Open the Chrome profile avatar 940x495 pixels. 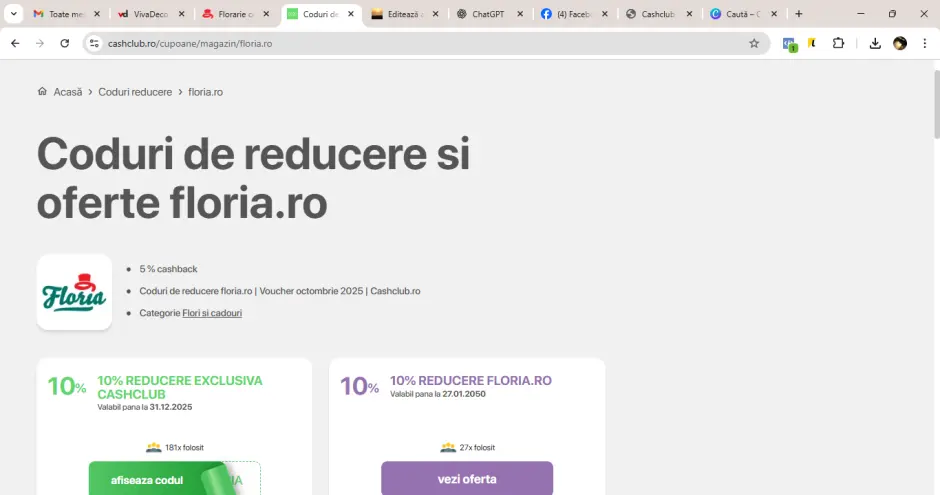click(x=900, y=43)
